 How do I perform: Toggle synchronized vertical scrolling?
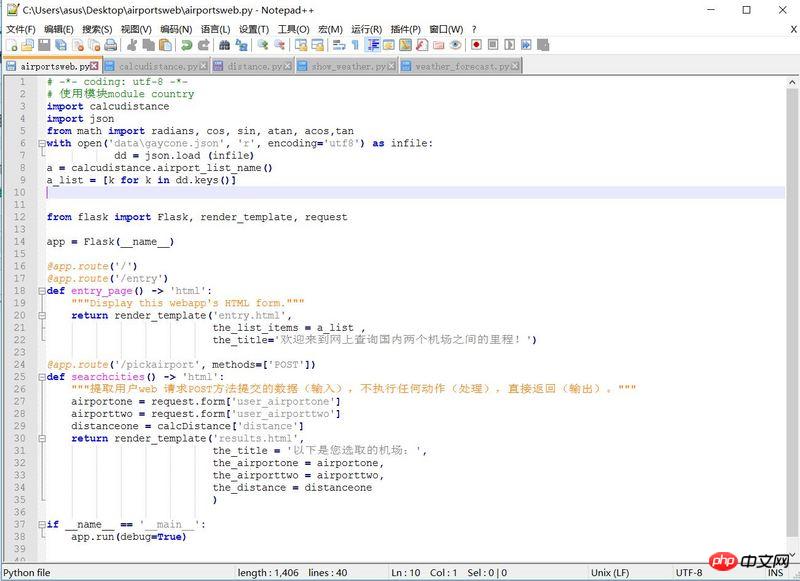click(x=301, y=45)
